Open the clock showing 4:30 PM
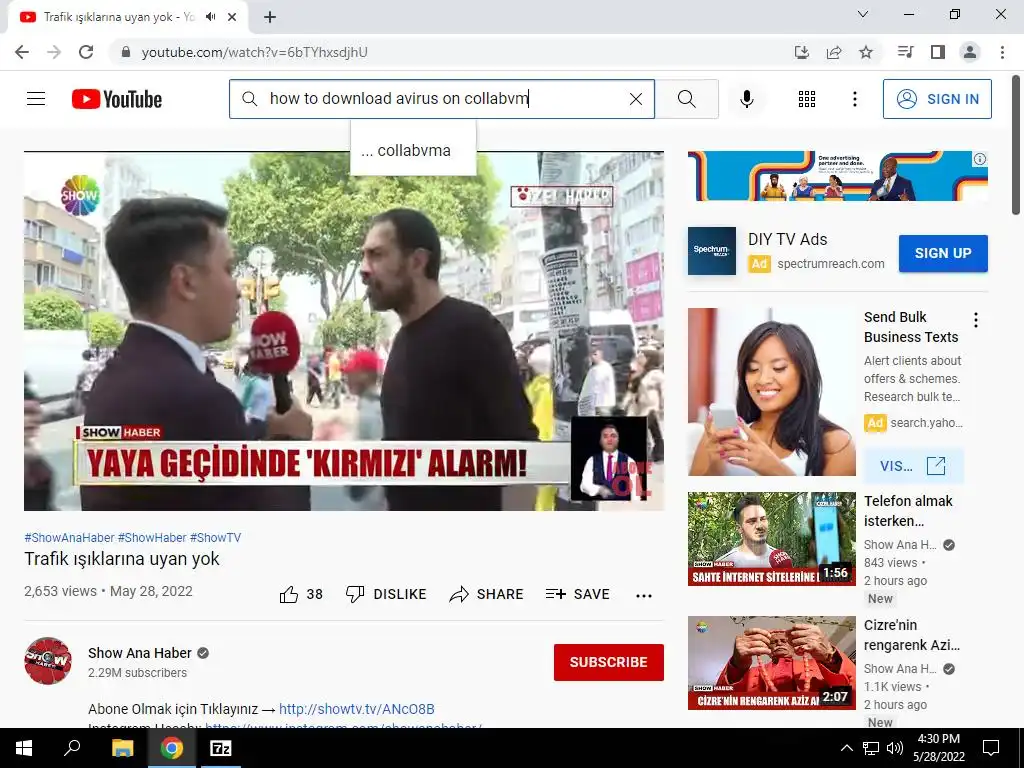The image size is (1024, 768). [x=939, y=748]
